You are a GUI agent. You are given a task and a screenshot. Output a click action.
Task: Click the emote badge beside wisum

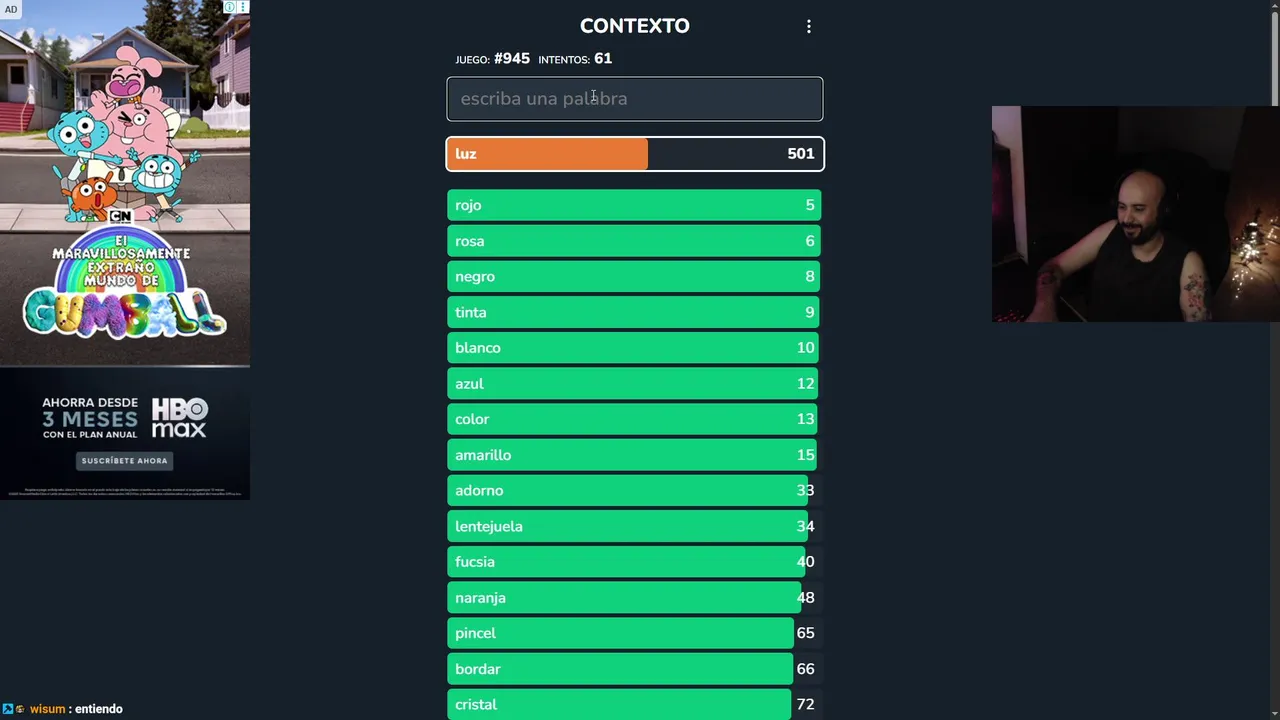[20, 709]
